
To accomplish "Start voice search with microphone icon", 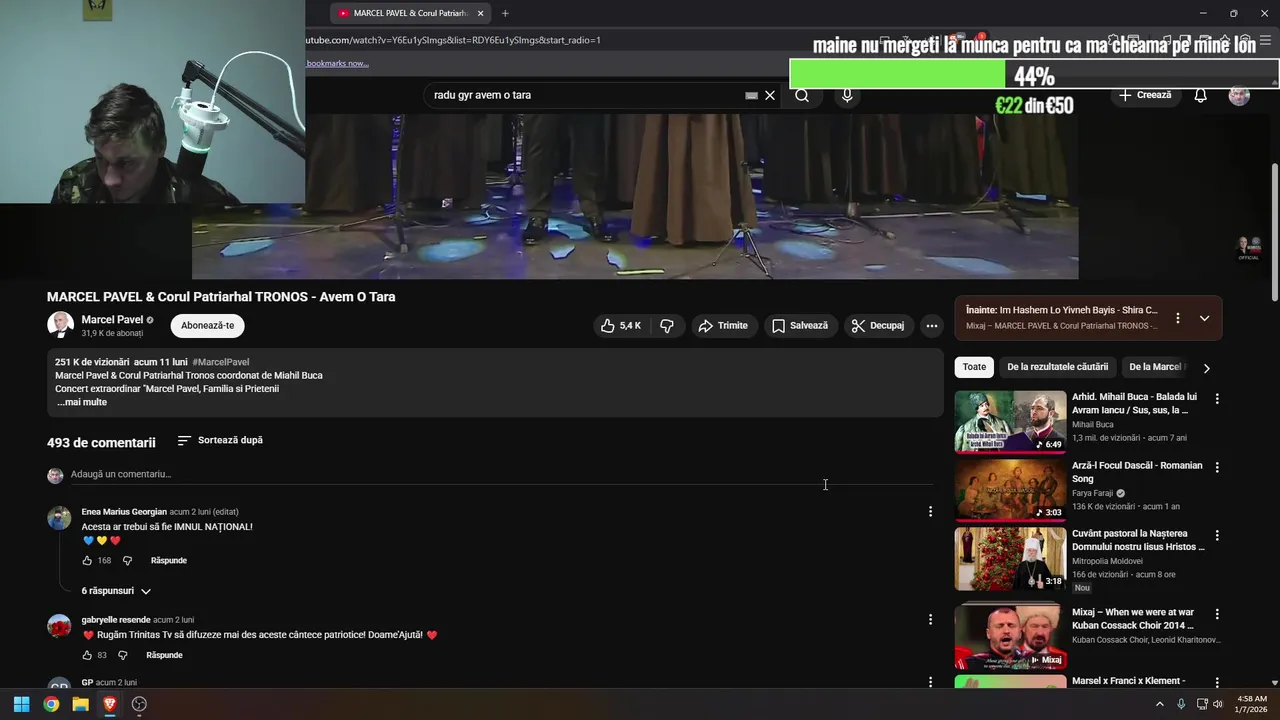I will click(847, 95).
